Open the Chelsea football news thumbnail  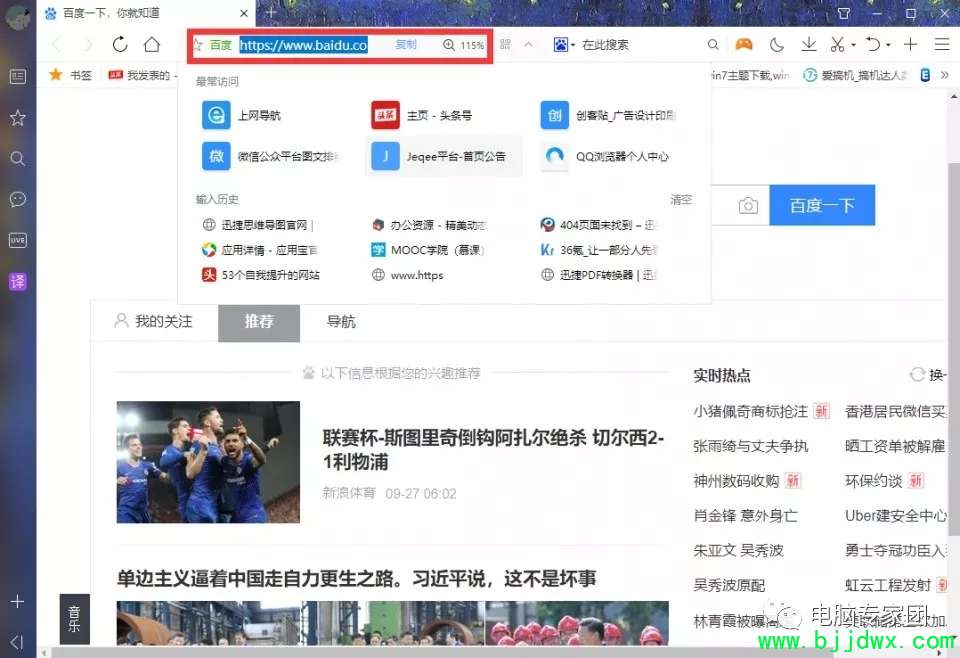tap(208, 462)
